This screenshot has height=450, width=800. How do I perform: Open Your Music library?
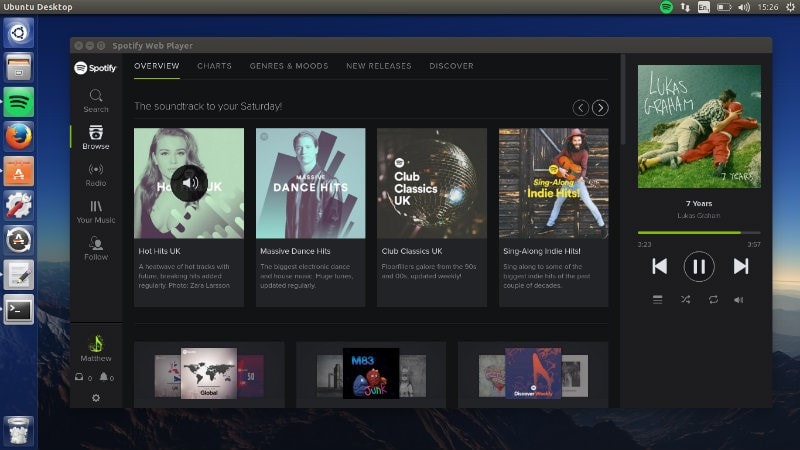96,212
